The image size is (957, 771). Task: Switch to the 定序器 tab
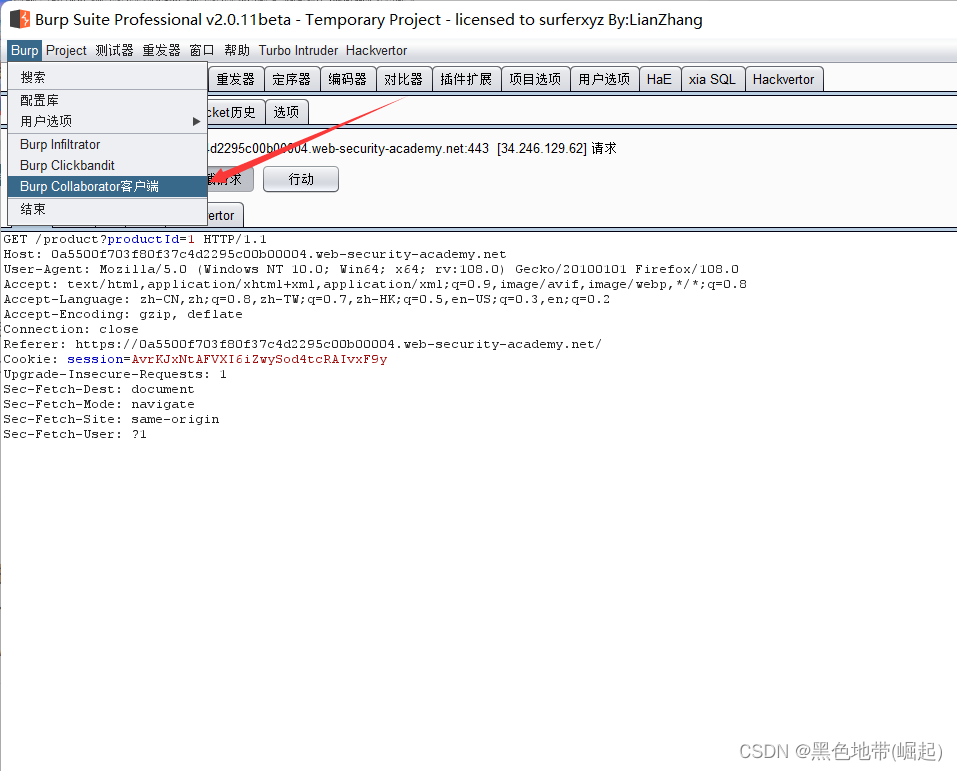pyautogui.click(x=291, y=79)
